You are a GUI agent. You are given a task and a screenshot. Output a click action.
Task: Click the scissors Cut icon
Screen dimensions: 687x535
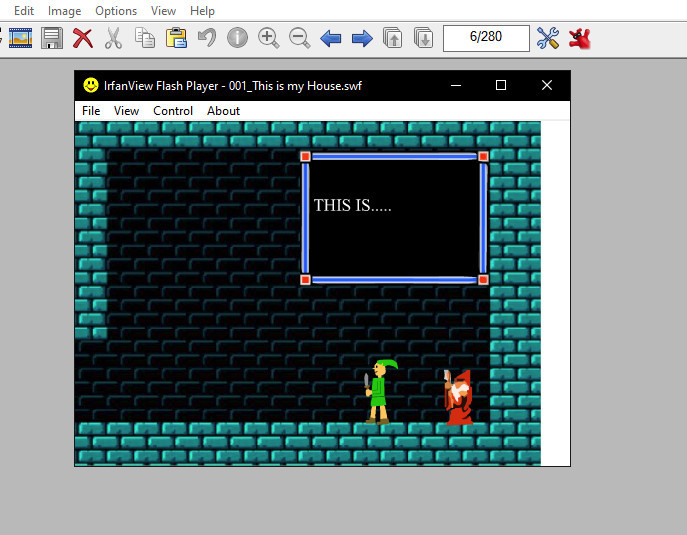click(113, 38)
